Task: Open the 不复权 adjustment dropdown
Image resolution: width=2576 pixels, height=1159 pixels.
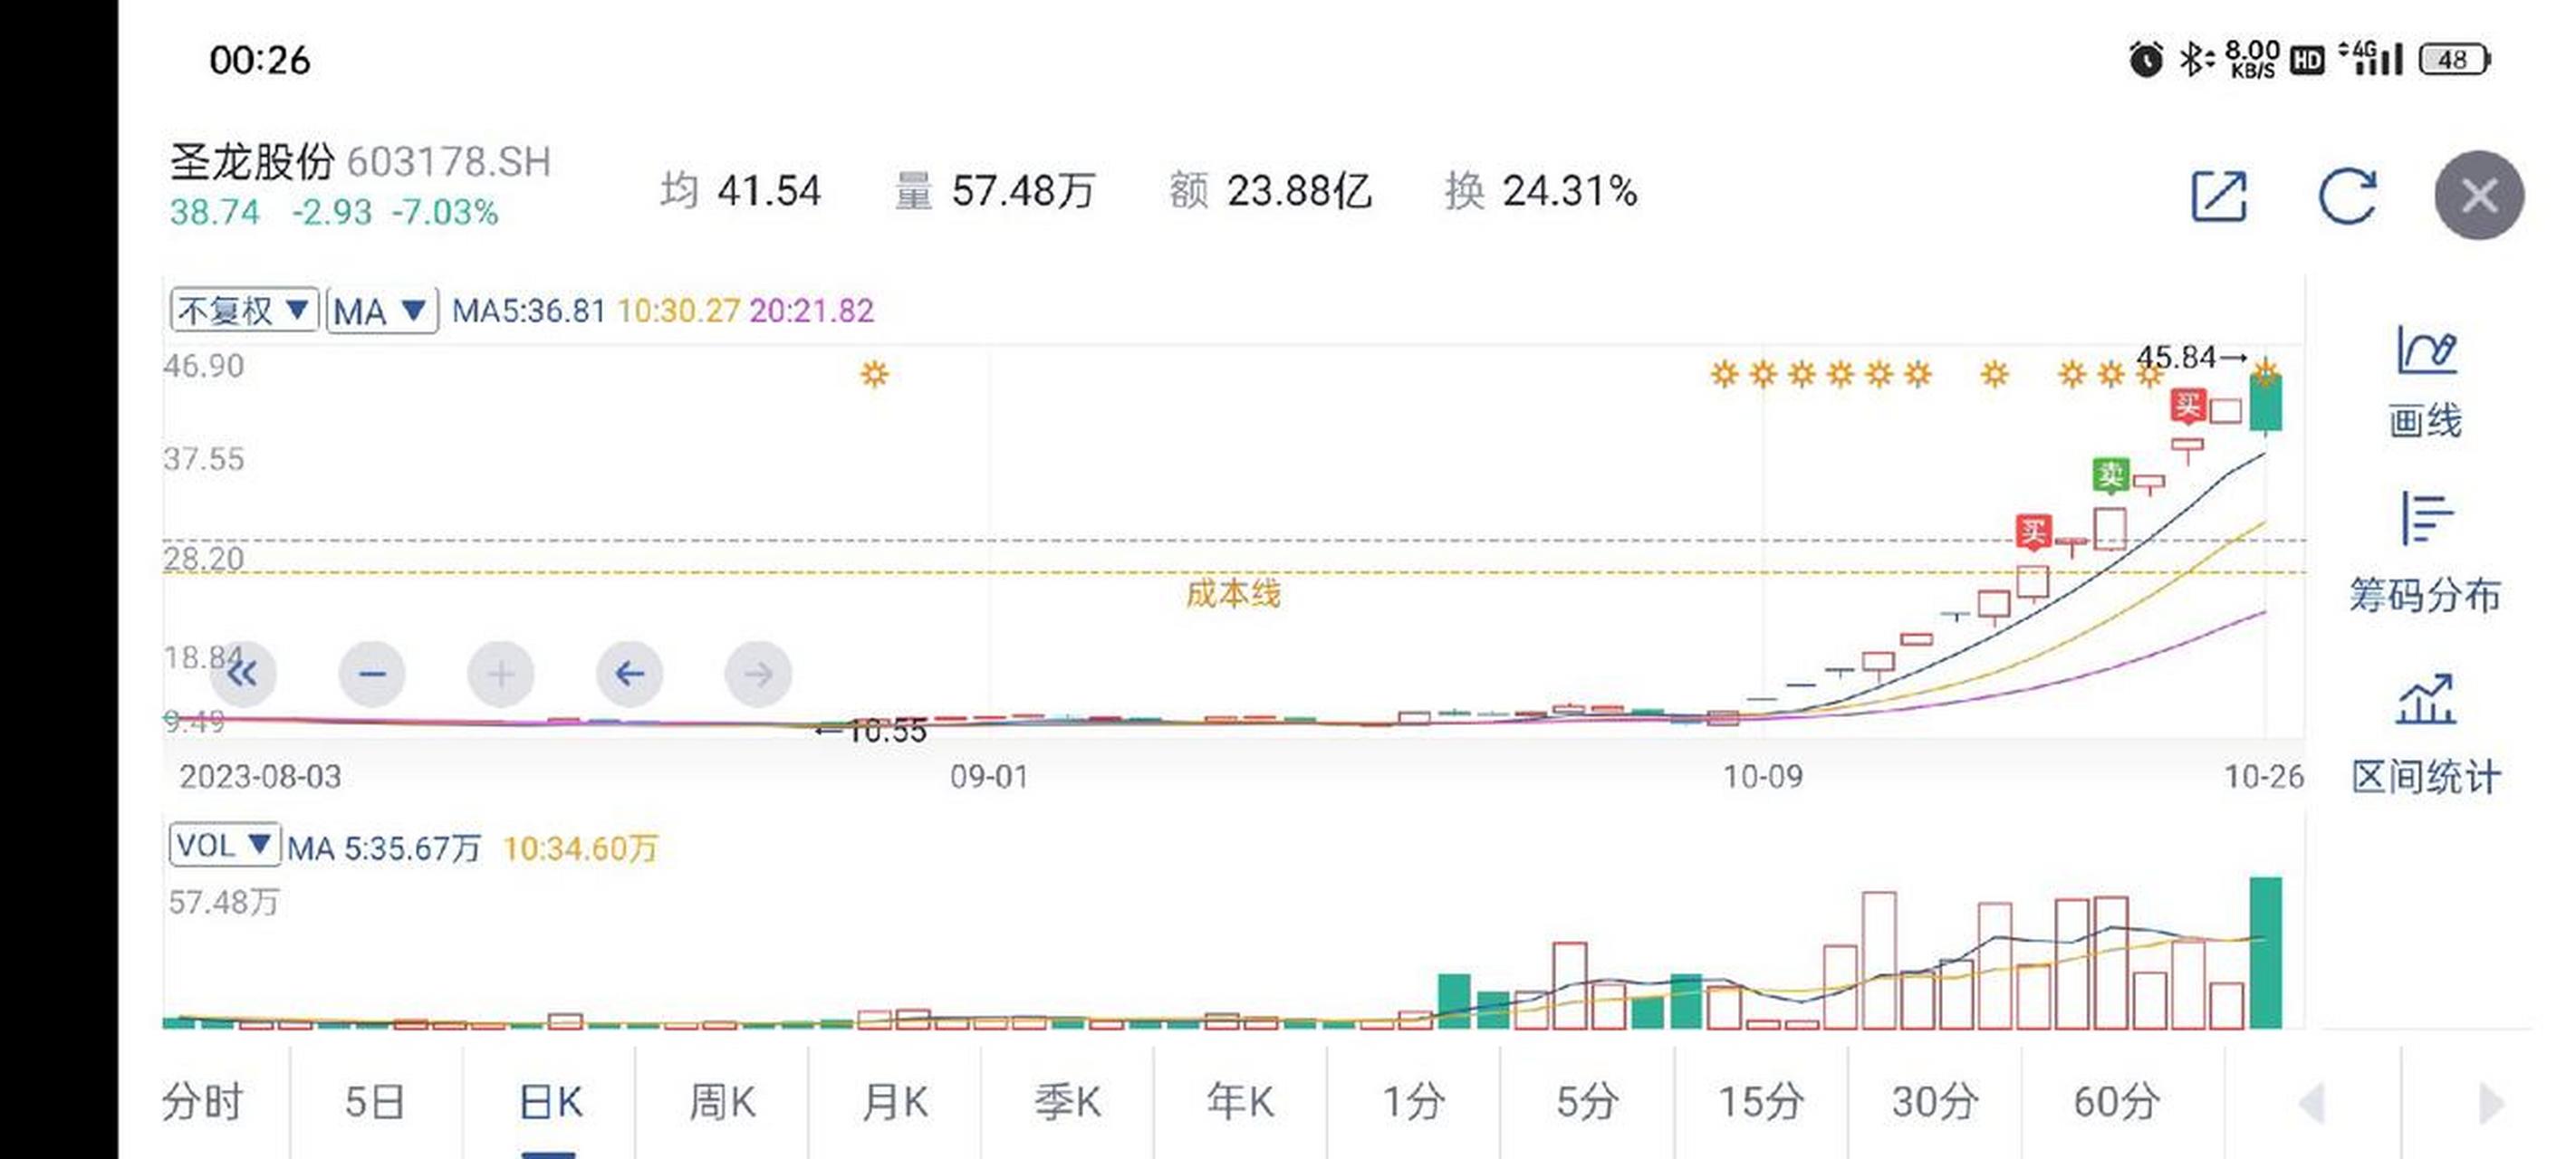Action: tap(243, 310)
